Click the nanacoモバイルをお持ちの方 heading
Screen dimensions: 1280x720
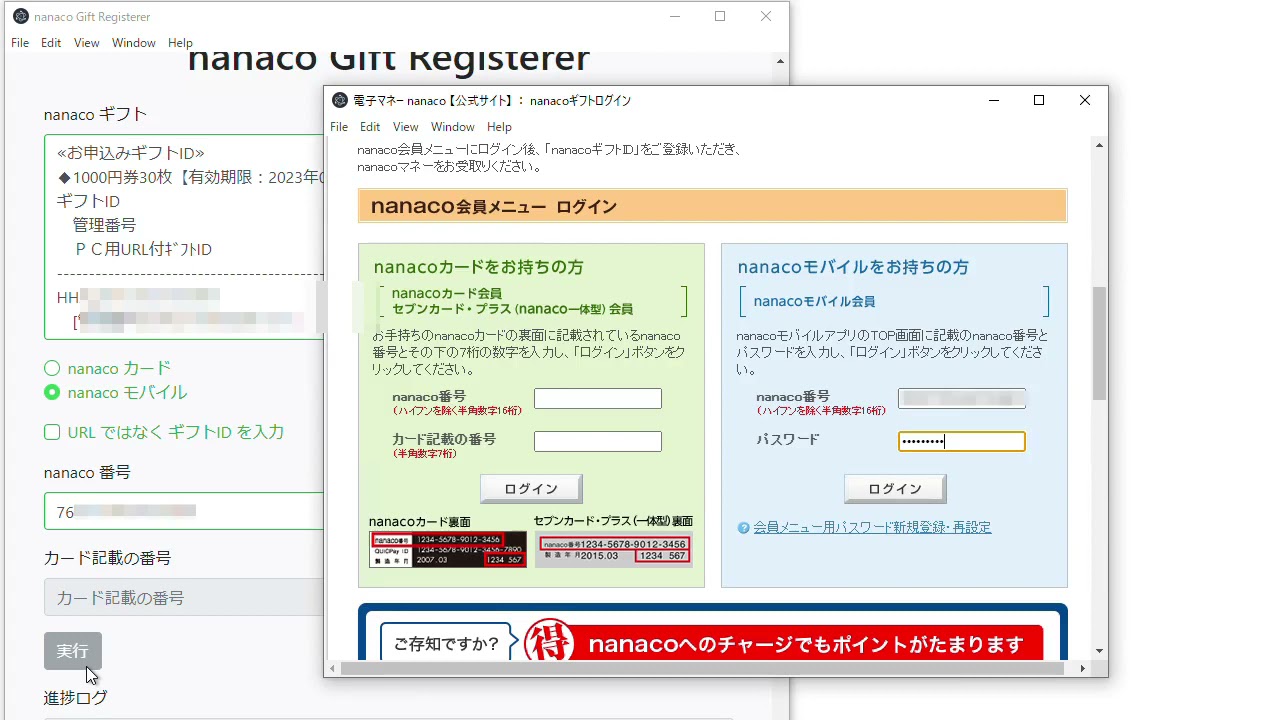point(853,267)
